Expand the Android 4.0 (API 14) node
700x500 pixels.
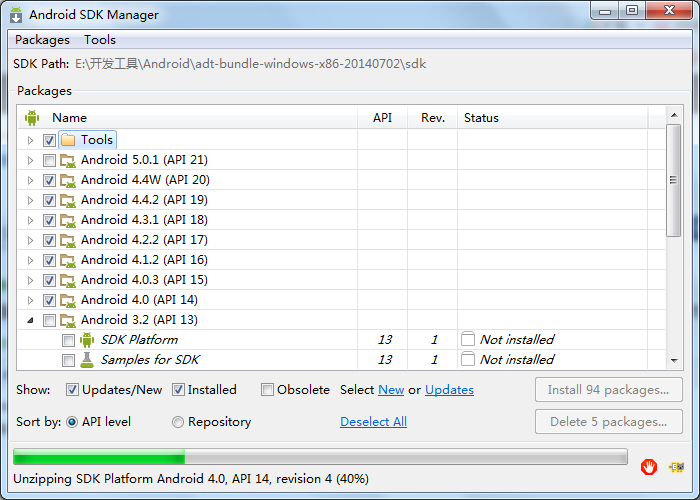(x=30, y=300)
